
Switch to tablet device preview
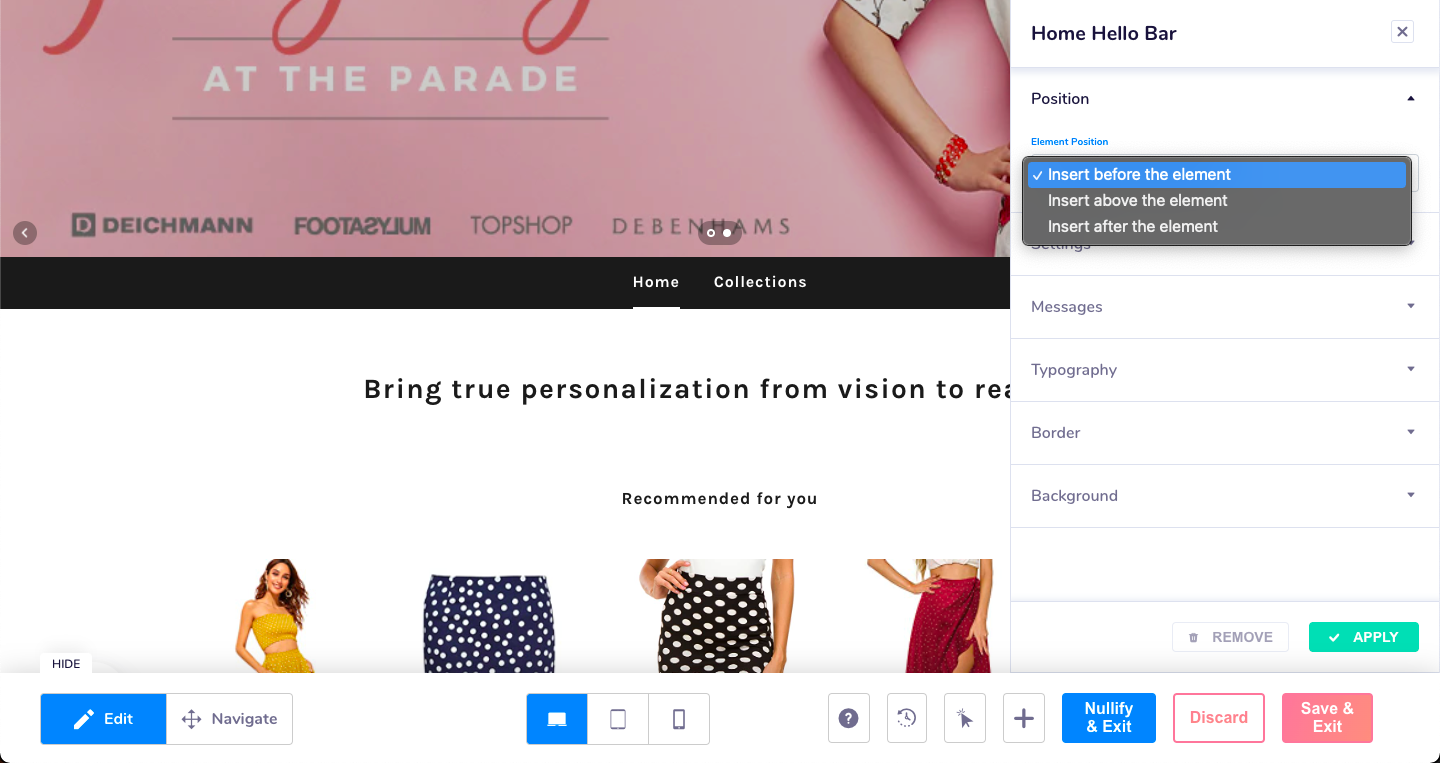click(618, 719)
